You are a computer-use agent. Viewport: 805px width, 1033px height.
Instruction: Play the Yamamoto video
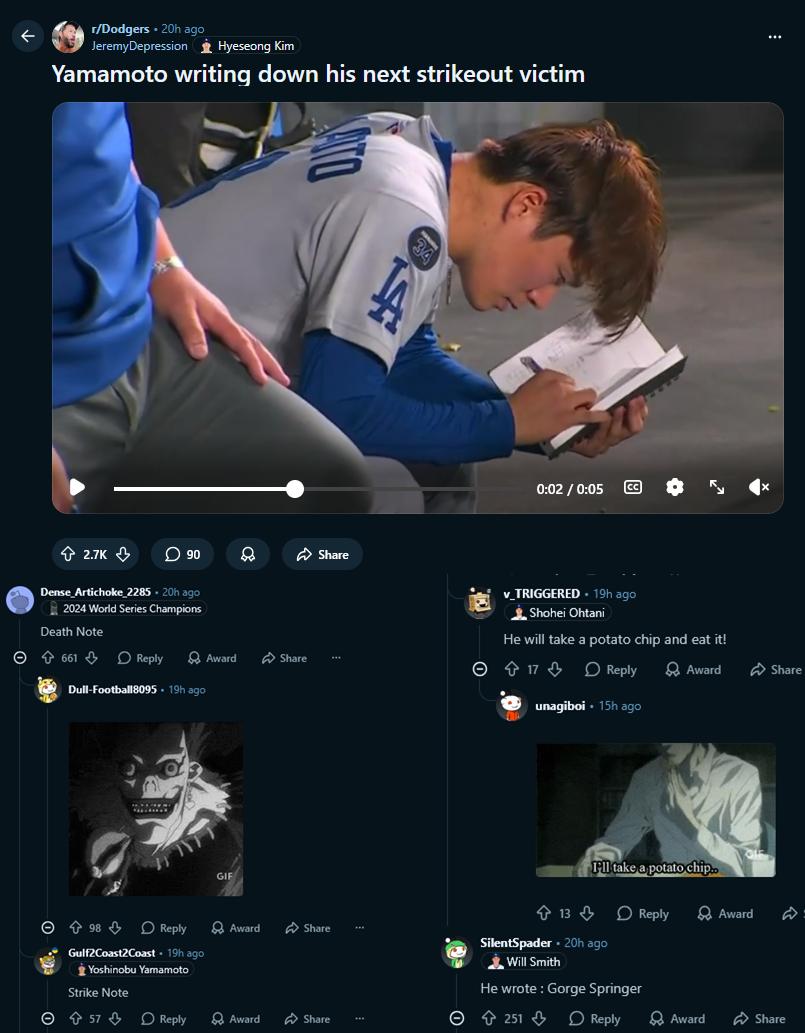click(77, 488)
